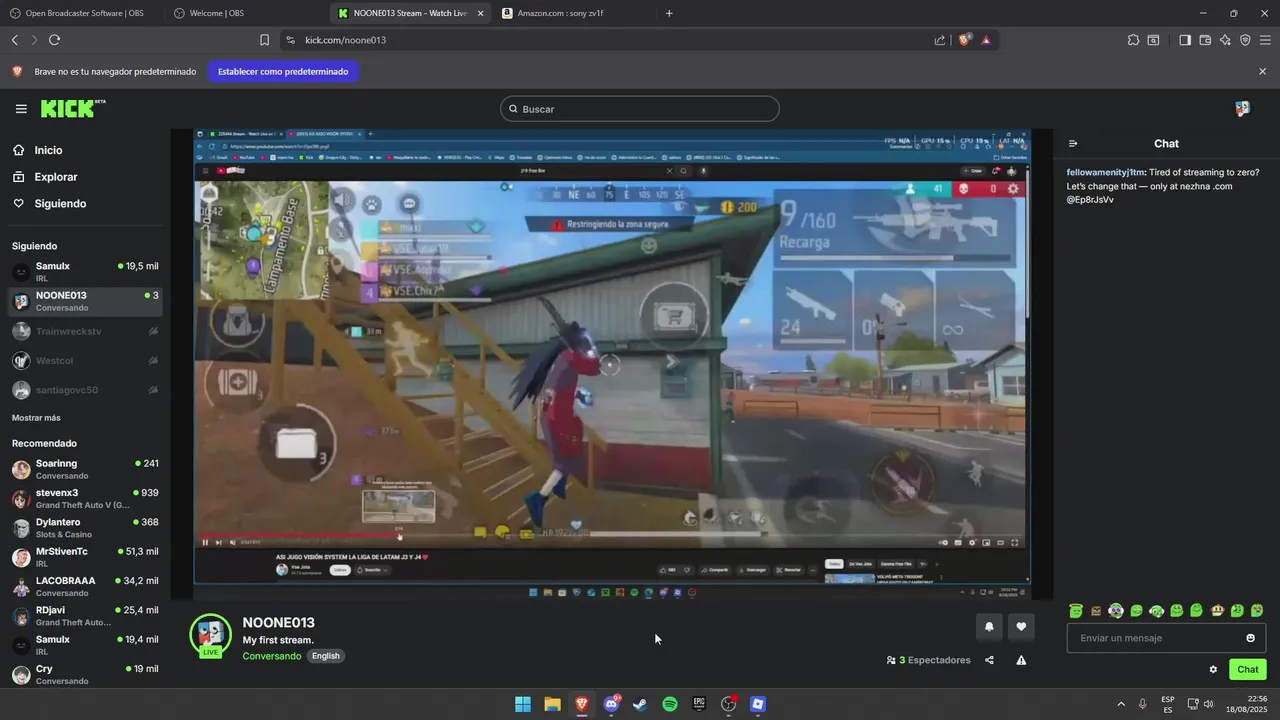
Task: Open the offline Trainwreckstv channel
Action: click(85, 331)
